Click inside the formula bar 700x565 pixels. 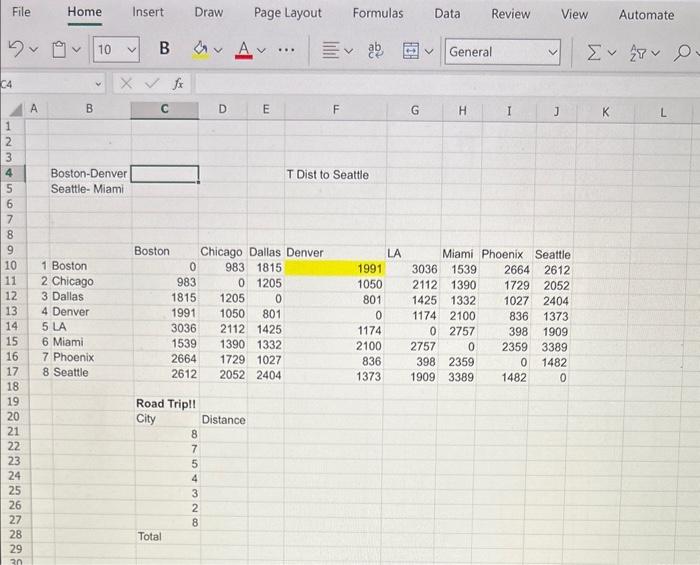click(446, 84)
